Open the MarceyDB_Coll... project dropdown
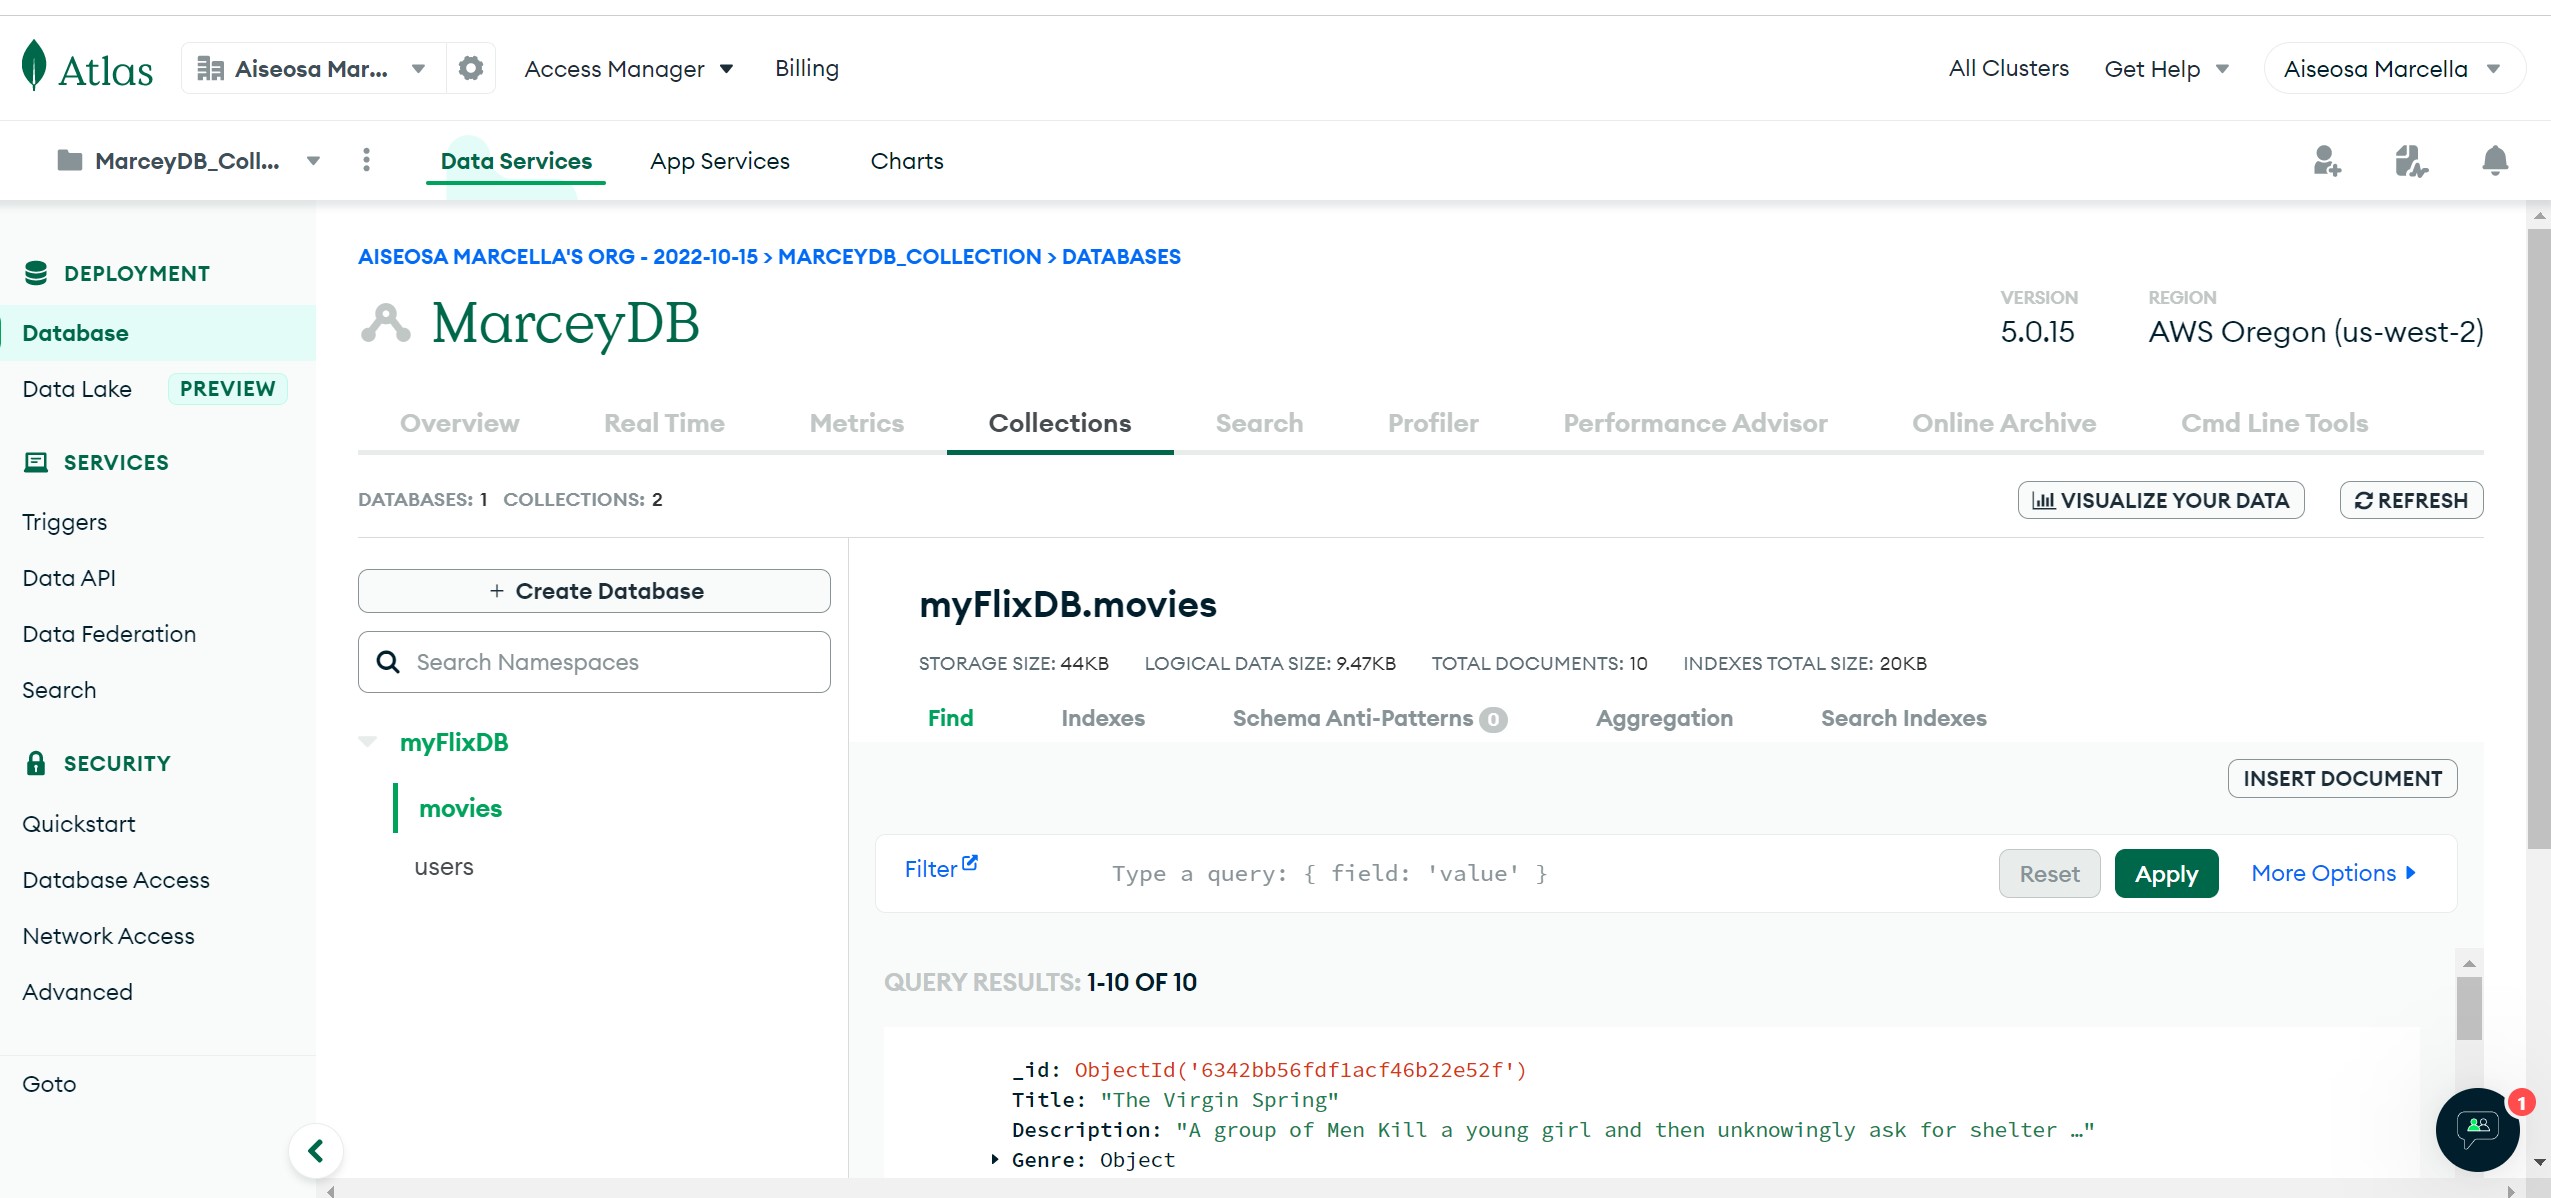The image size is (2551, 1198). pos(190,160)
